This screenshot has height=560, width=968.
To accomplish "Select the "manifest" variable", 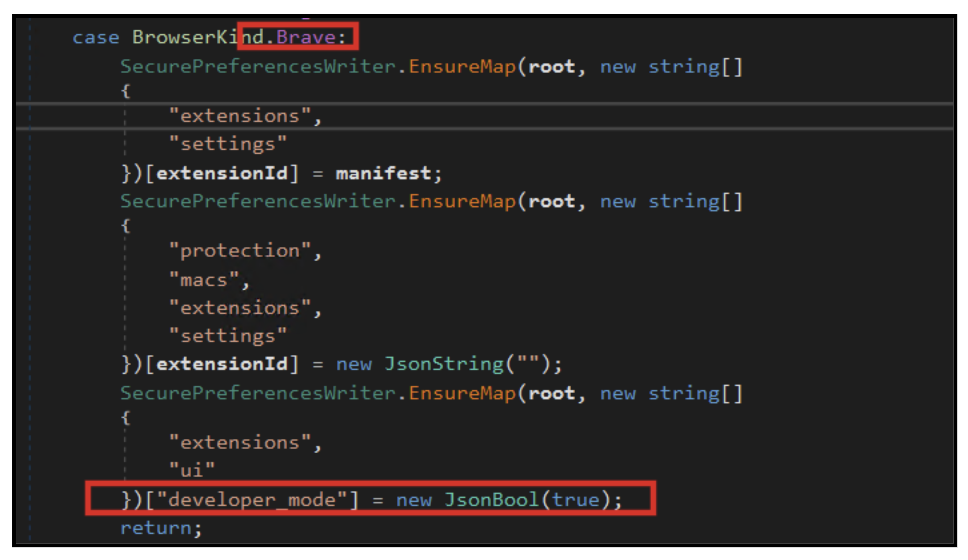I will pos(383,173).
